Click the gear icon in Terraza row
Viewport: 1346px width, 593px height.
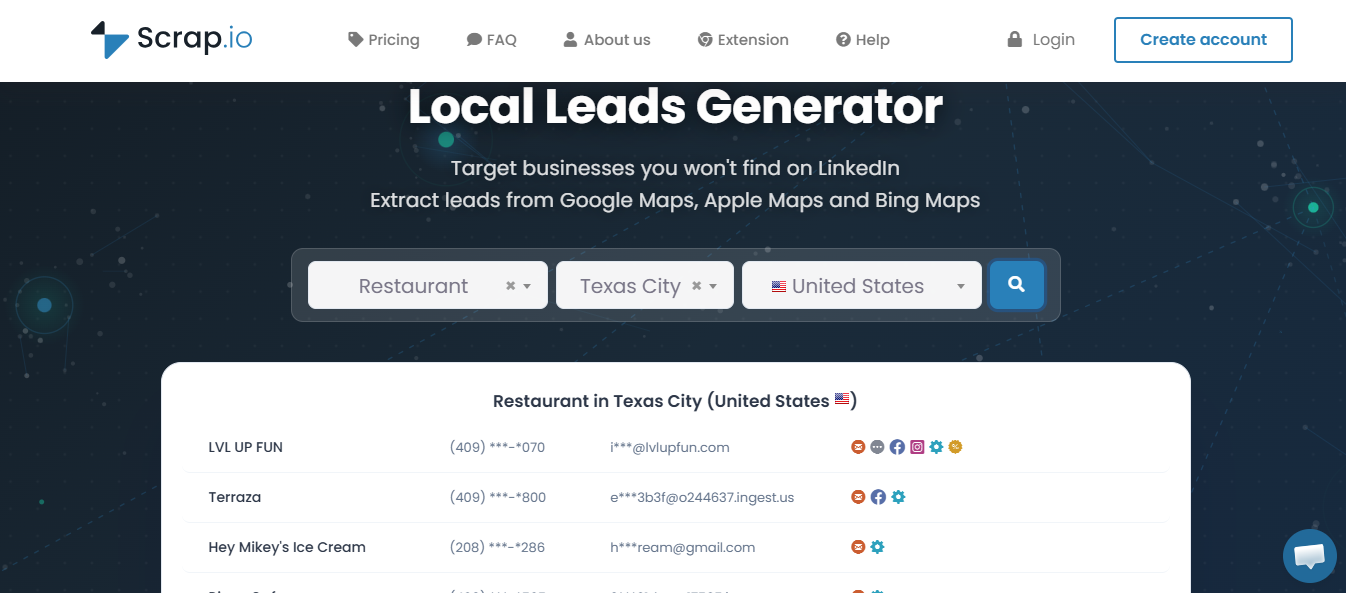coord(898,497)
